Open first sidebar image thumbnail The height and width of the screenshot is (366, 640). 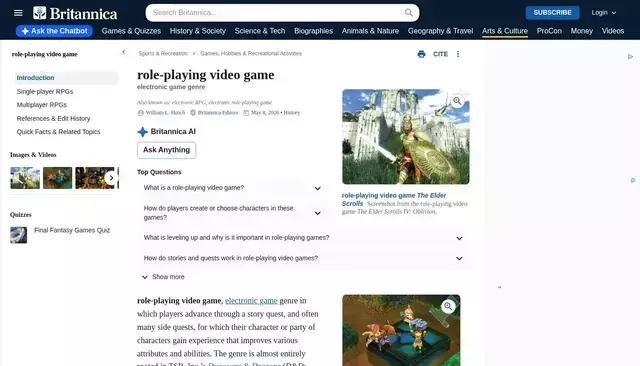(x=25, y=178)
